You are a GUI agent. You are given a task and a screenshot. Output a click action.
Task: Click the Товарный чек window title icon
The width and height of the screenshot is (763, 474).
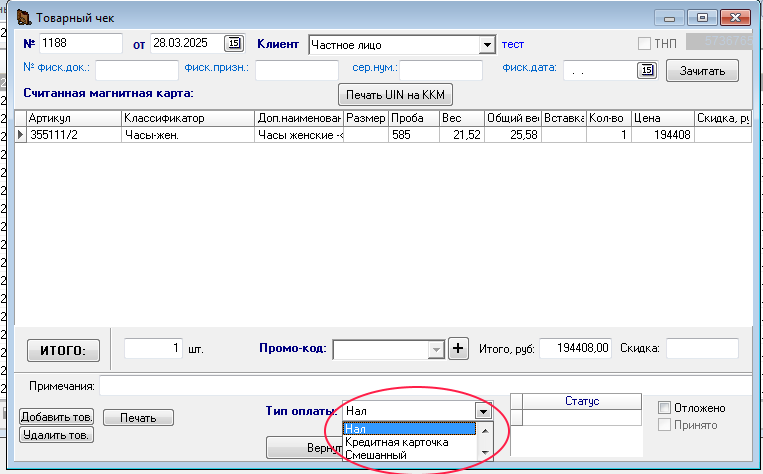(x=23, y=18)
